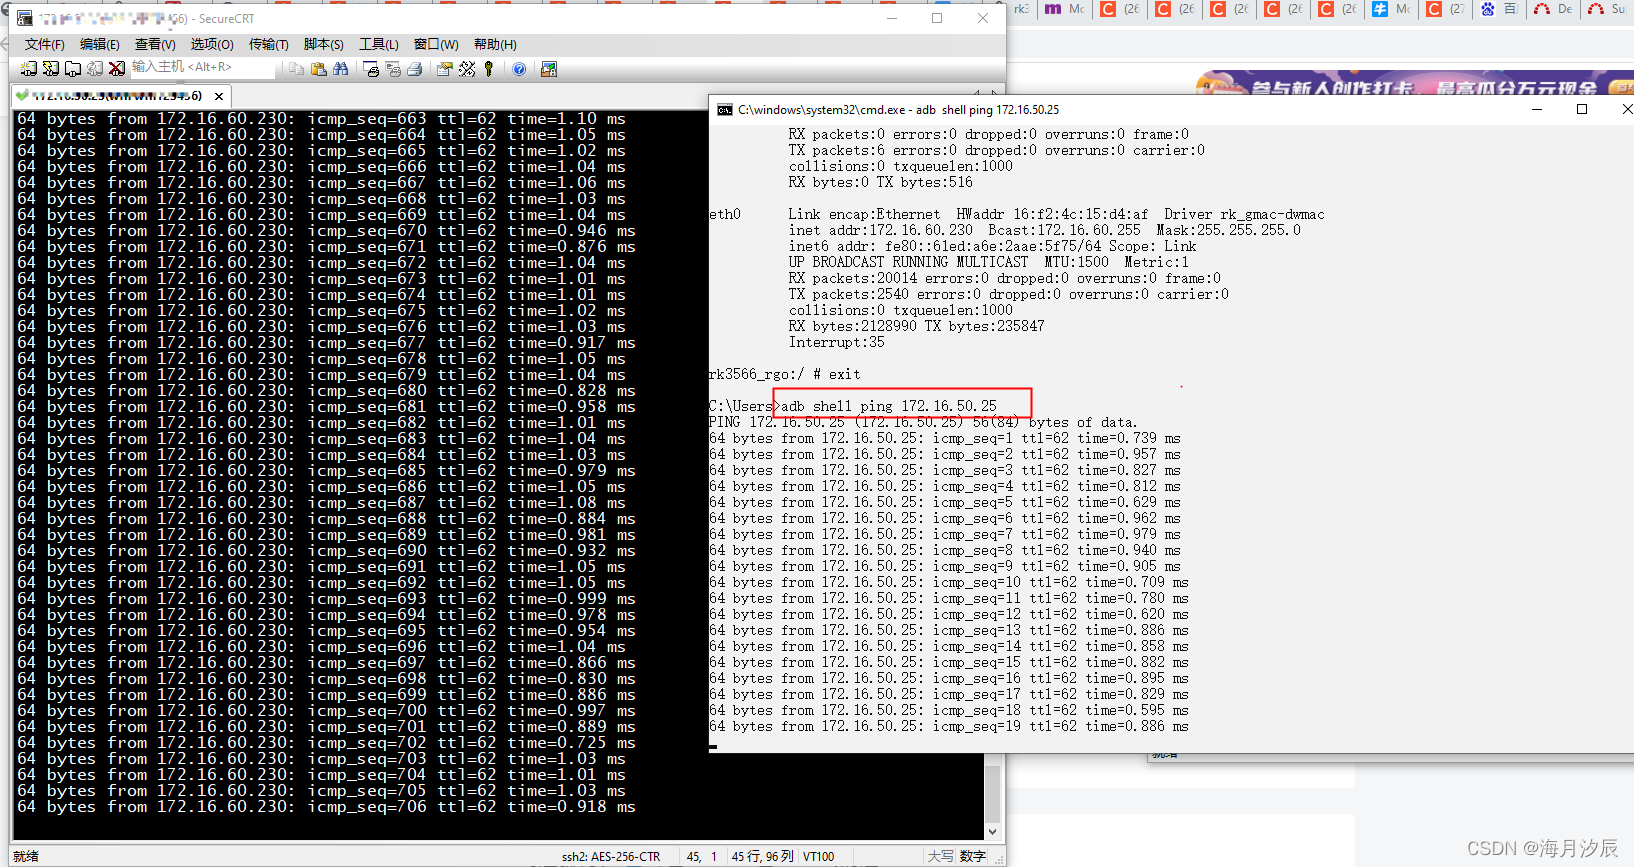Open the Help question mark icon
1634x867 pixels.
coord(519,68)
